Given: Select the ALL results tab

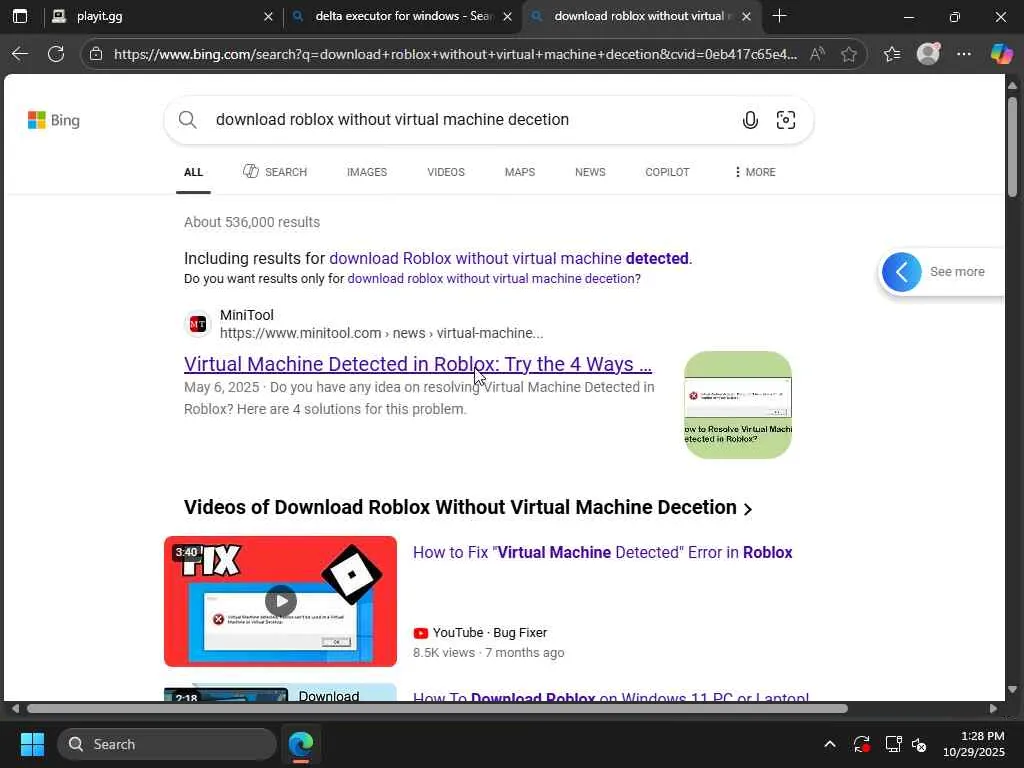Looking at the screenshot, I should pos(193,172).
